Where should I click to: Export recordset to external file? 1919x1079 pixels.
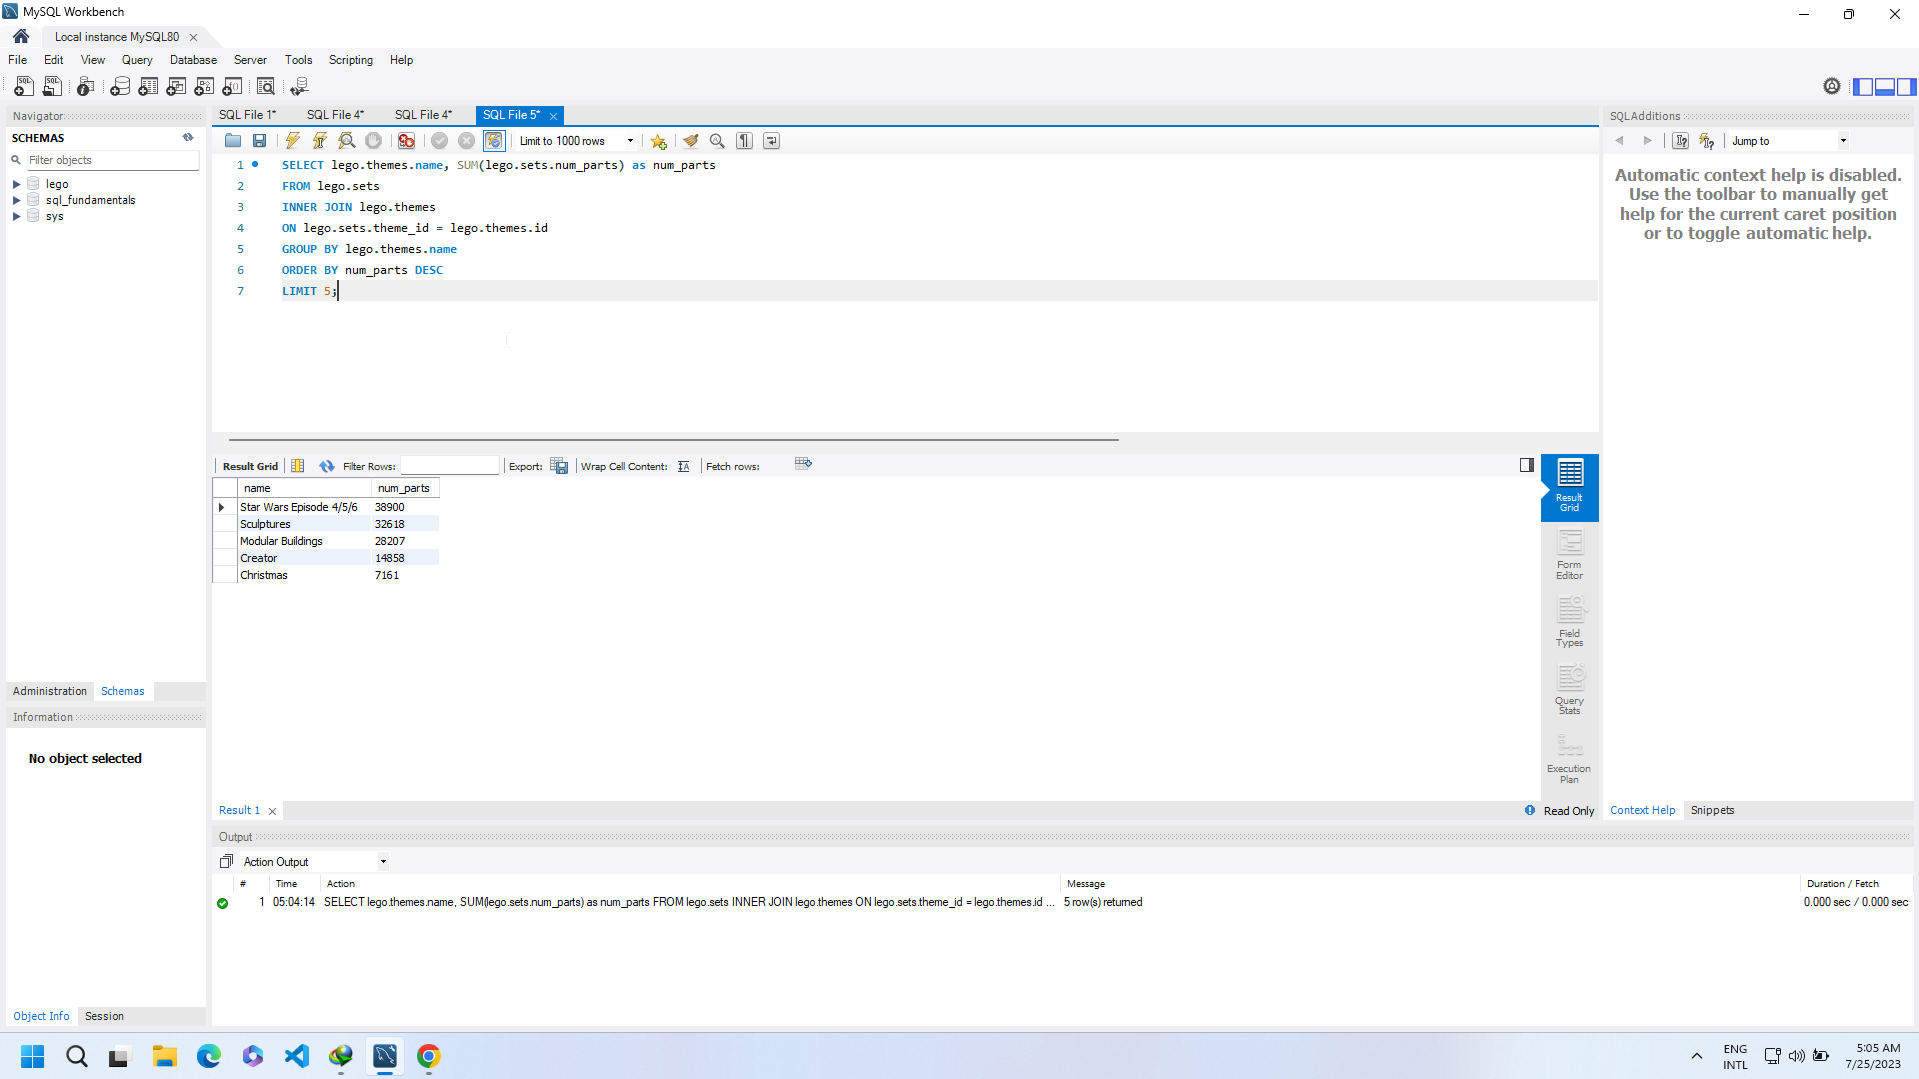coord(559,466)
